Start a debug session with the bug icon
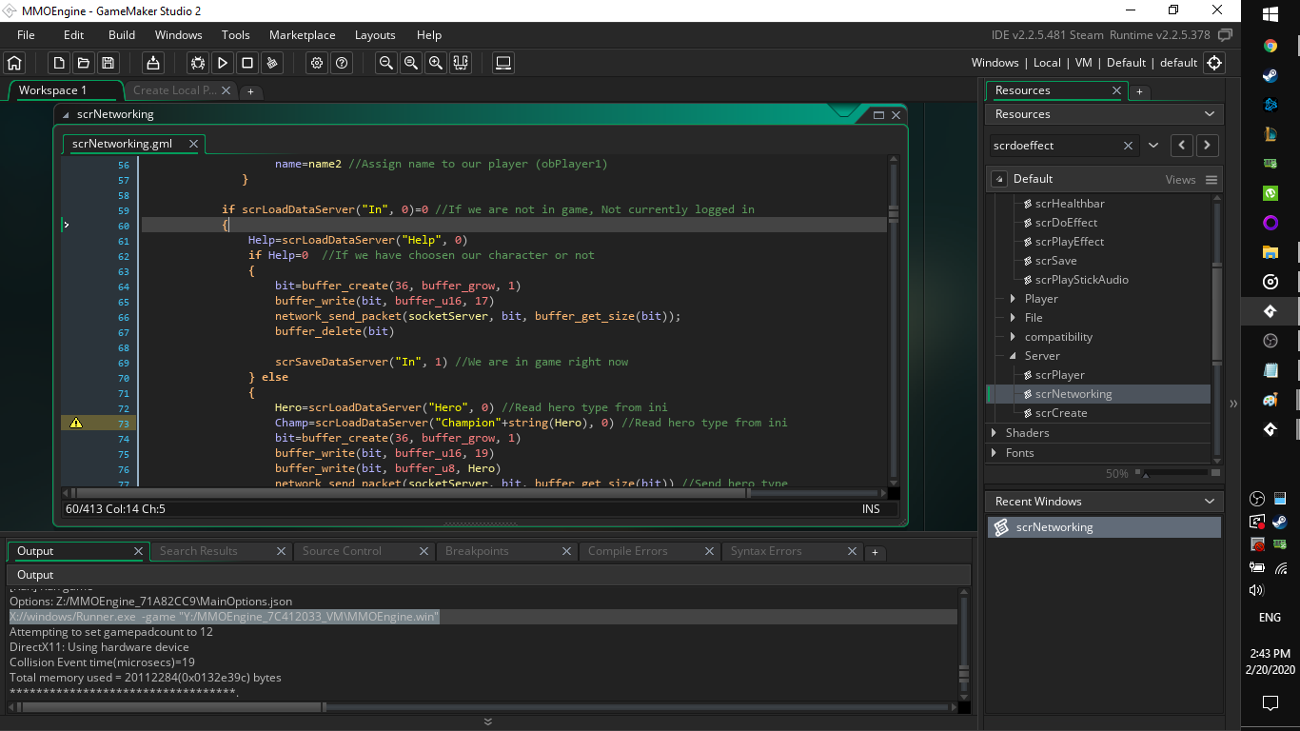 tap(197, 62)
